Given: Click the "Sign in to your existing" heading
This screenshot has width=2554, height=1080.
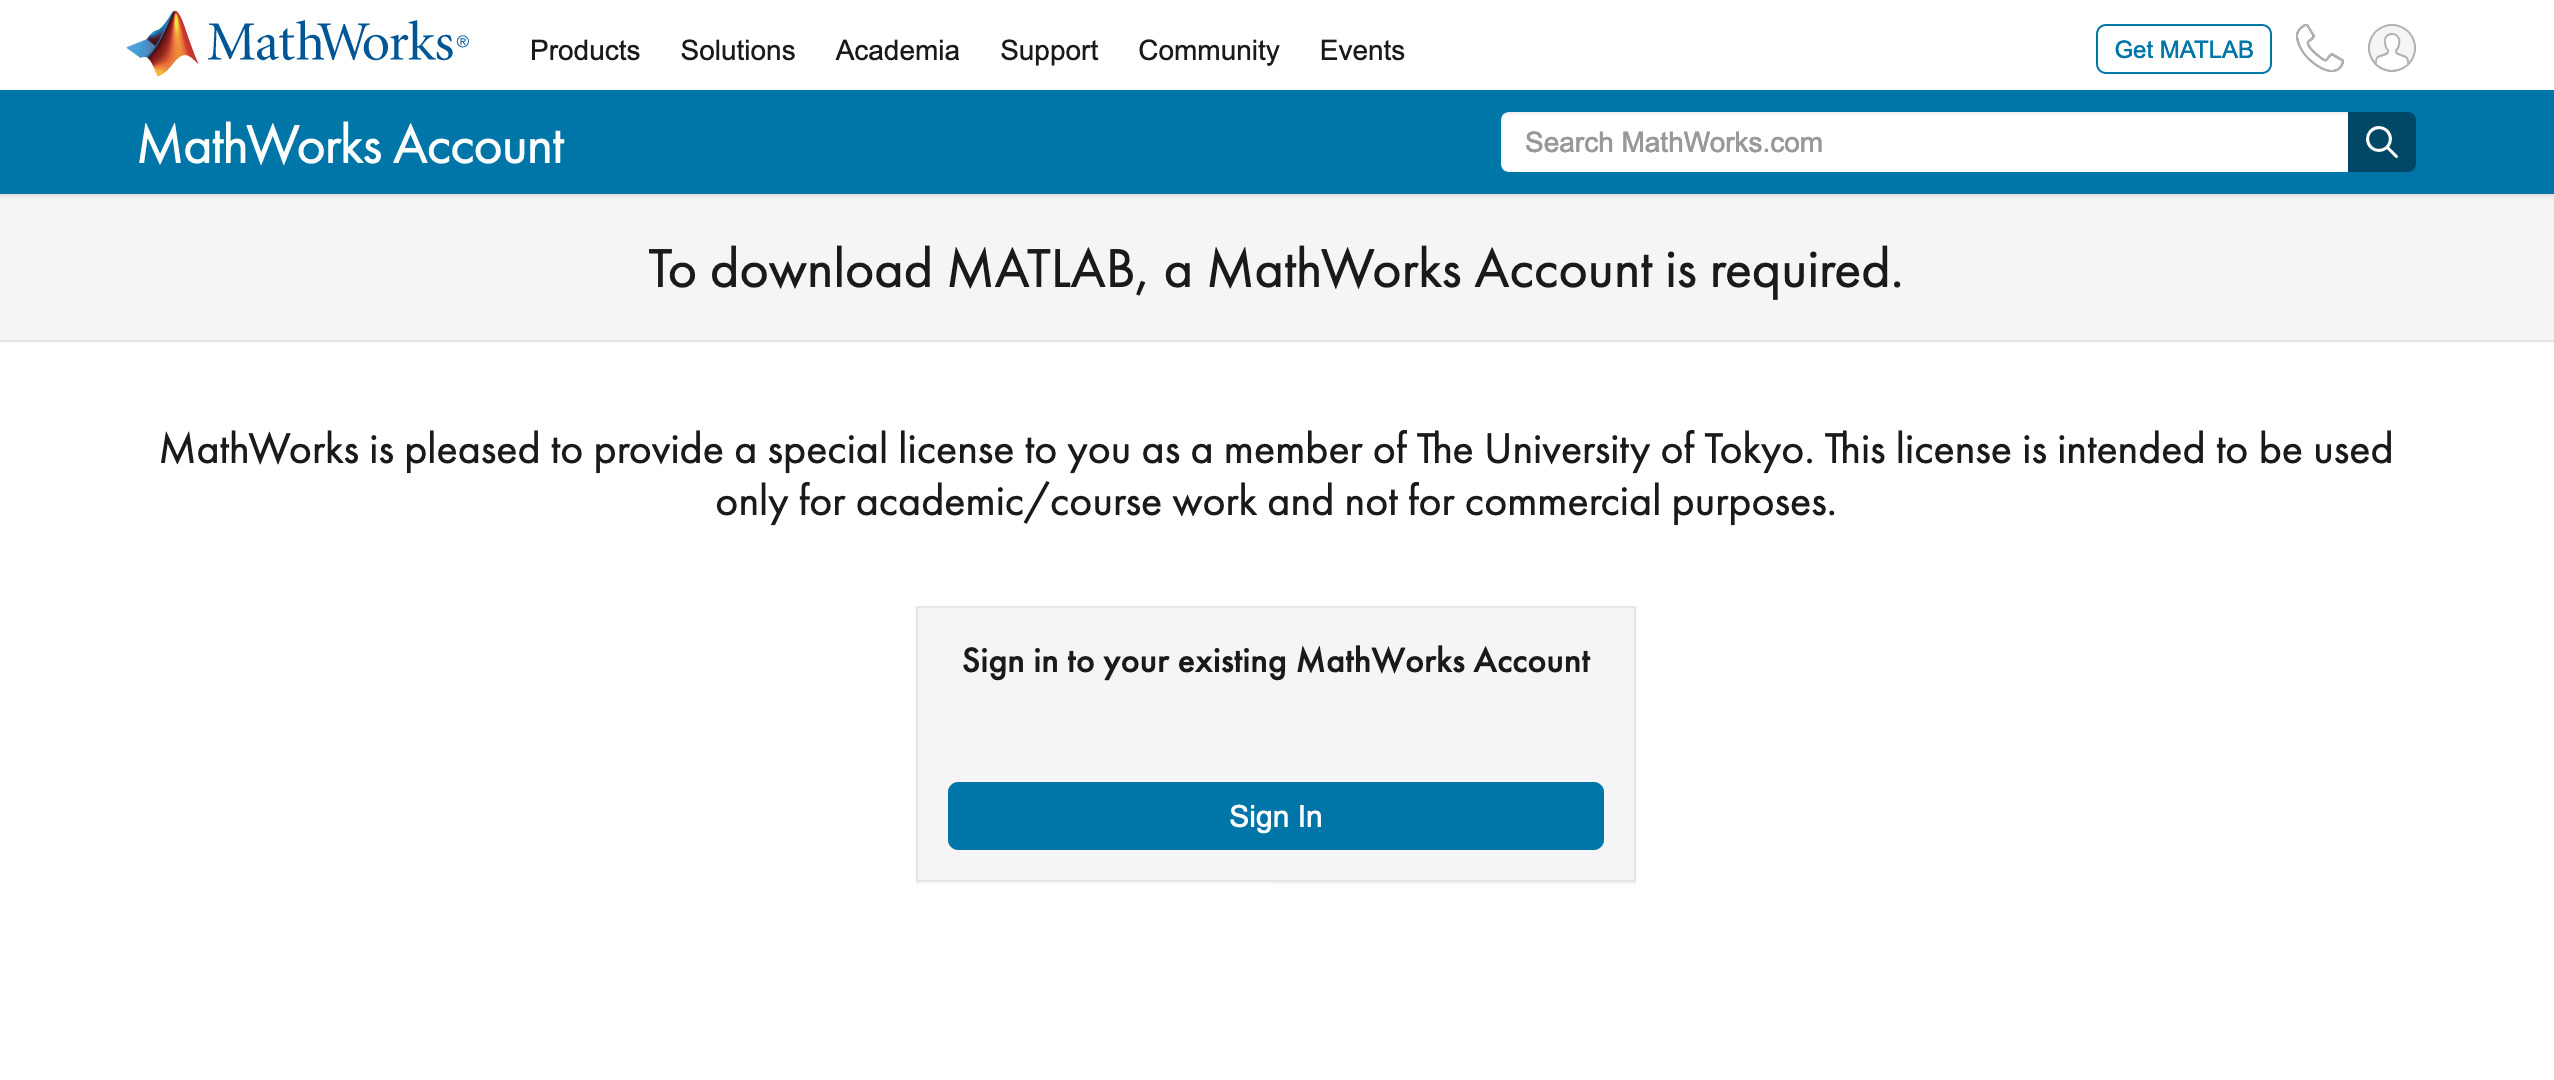Looking at the screenshot, I should pyautogui.click(x=1275, y=661).
